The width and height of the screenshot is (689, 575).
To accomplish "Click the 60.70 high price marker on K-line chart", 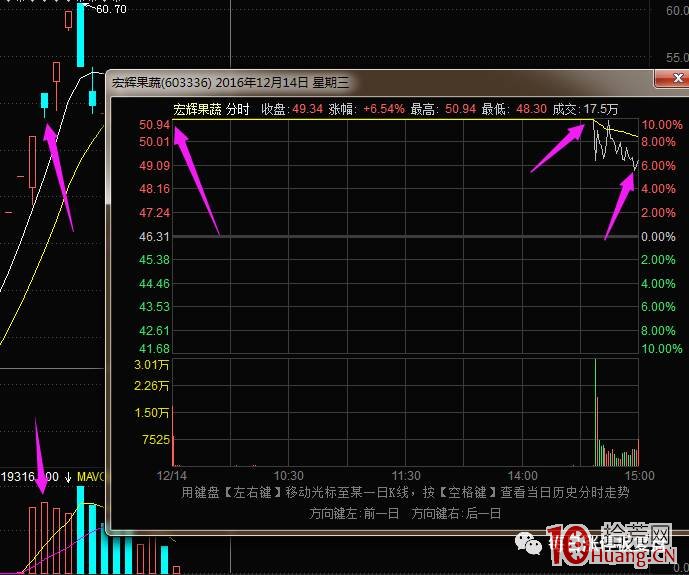I will (x=111, y=9).
